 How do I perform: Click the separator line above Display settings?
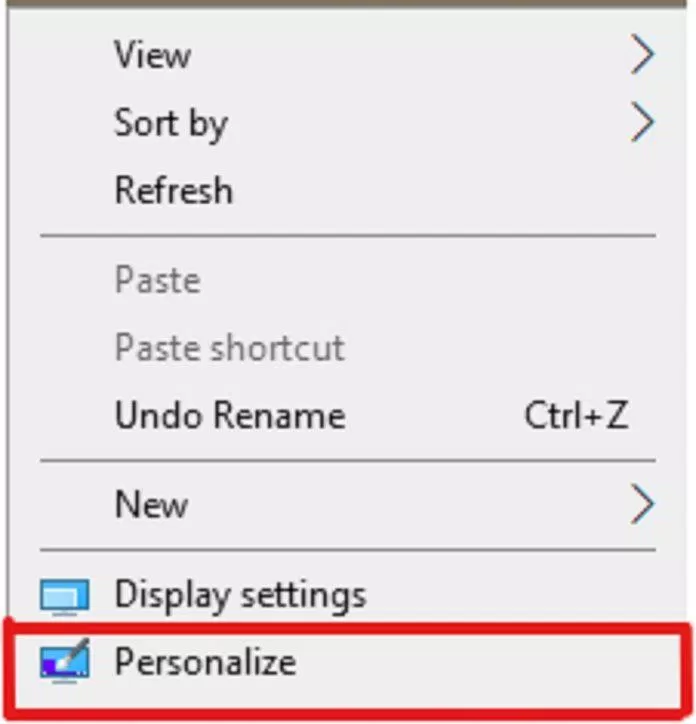(348, 550)
